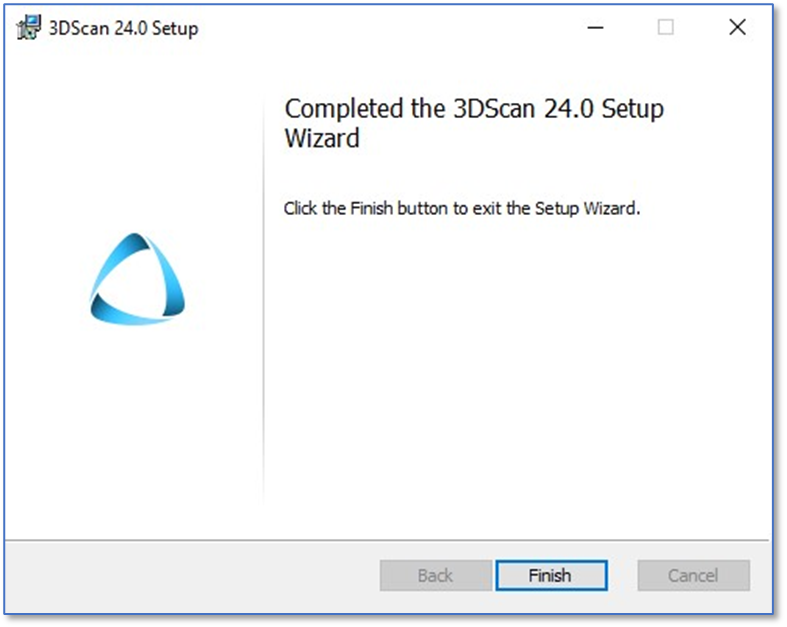787x627 pixels.
Task: Click the horizontal separator above the buttons
Action: tap(386, 540)
